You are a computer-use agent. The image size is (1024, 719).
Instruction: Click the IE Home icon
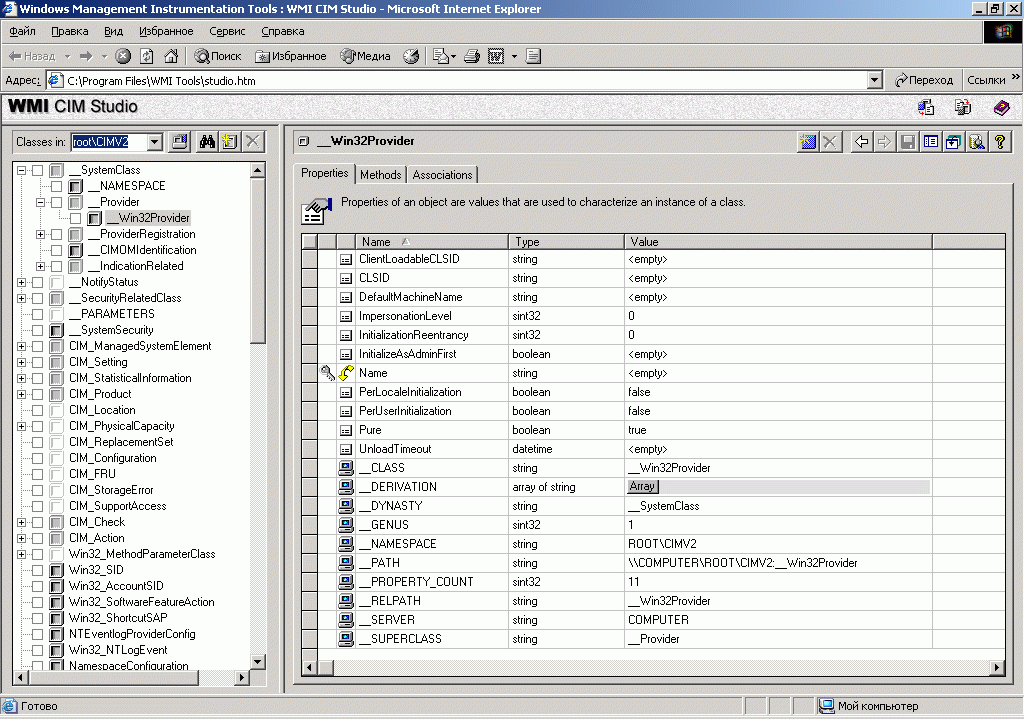(x=171, y=56)
